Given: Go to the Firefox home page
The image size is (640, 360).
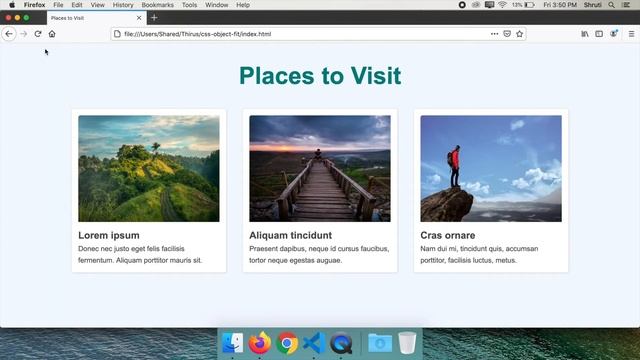Looking at the screenshot, I should click(52, 34).
